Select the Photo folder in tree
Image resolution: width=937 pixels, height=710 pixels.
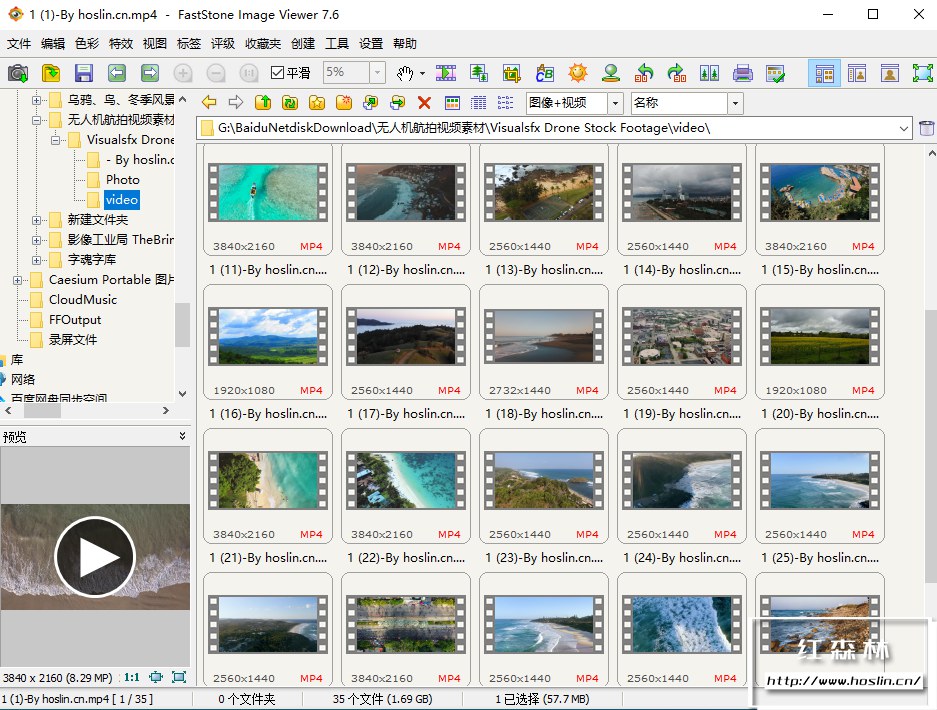[x=123, y=180]
